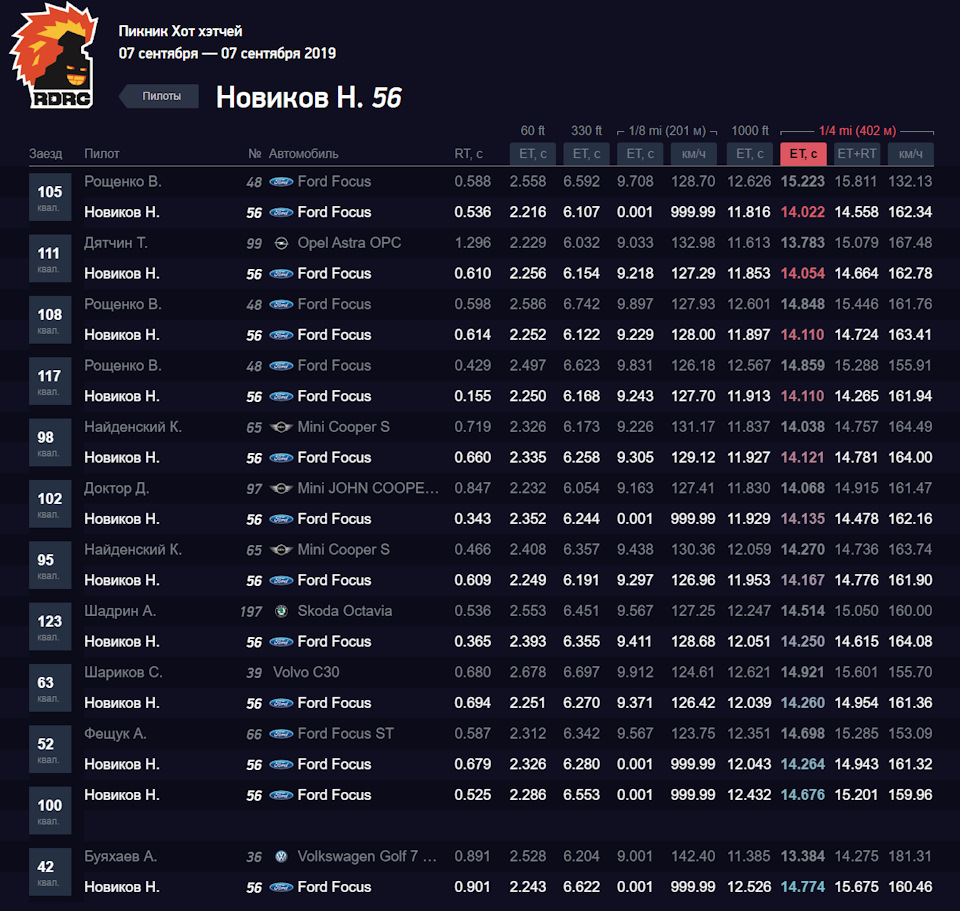Open race 98 квал. badge

point(50,442)
